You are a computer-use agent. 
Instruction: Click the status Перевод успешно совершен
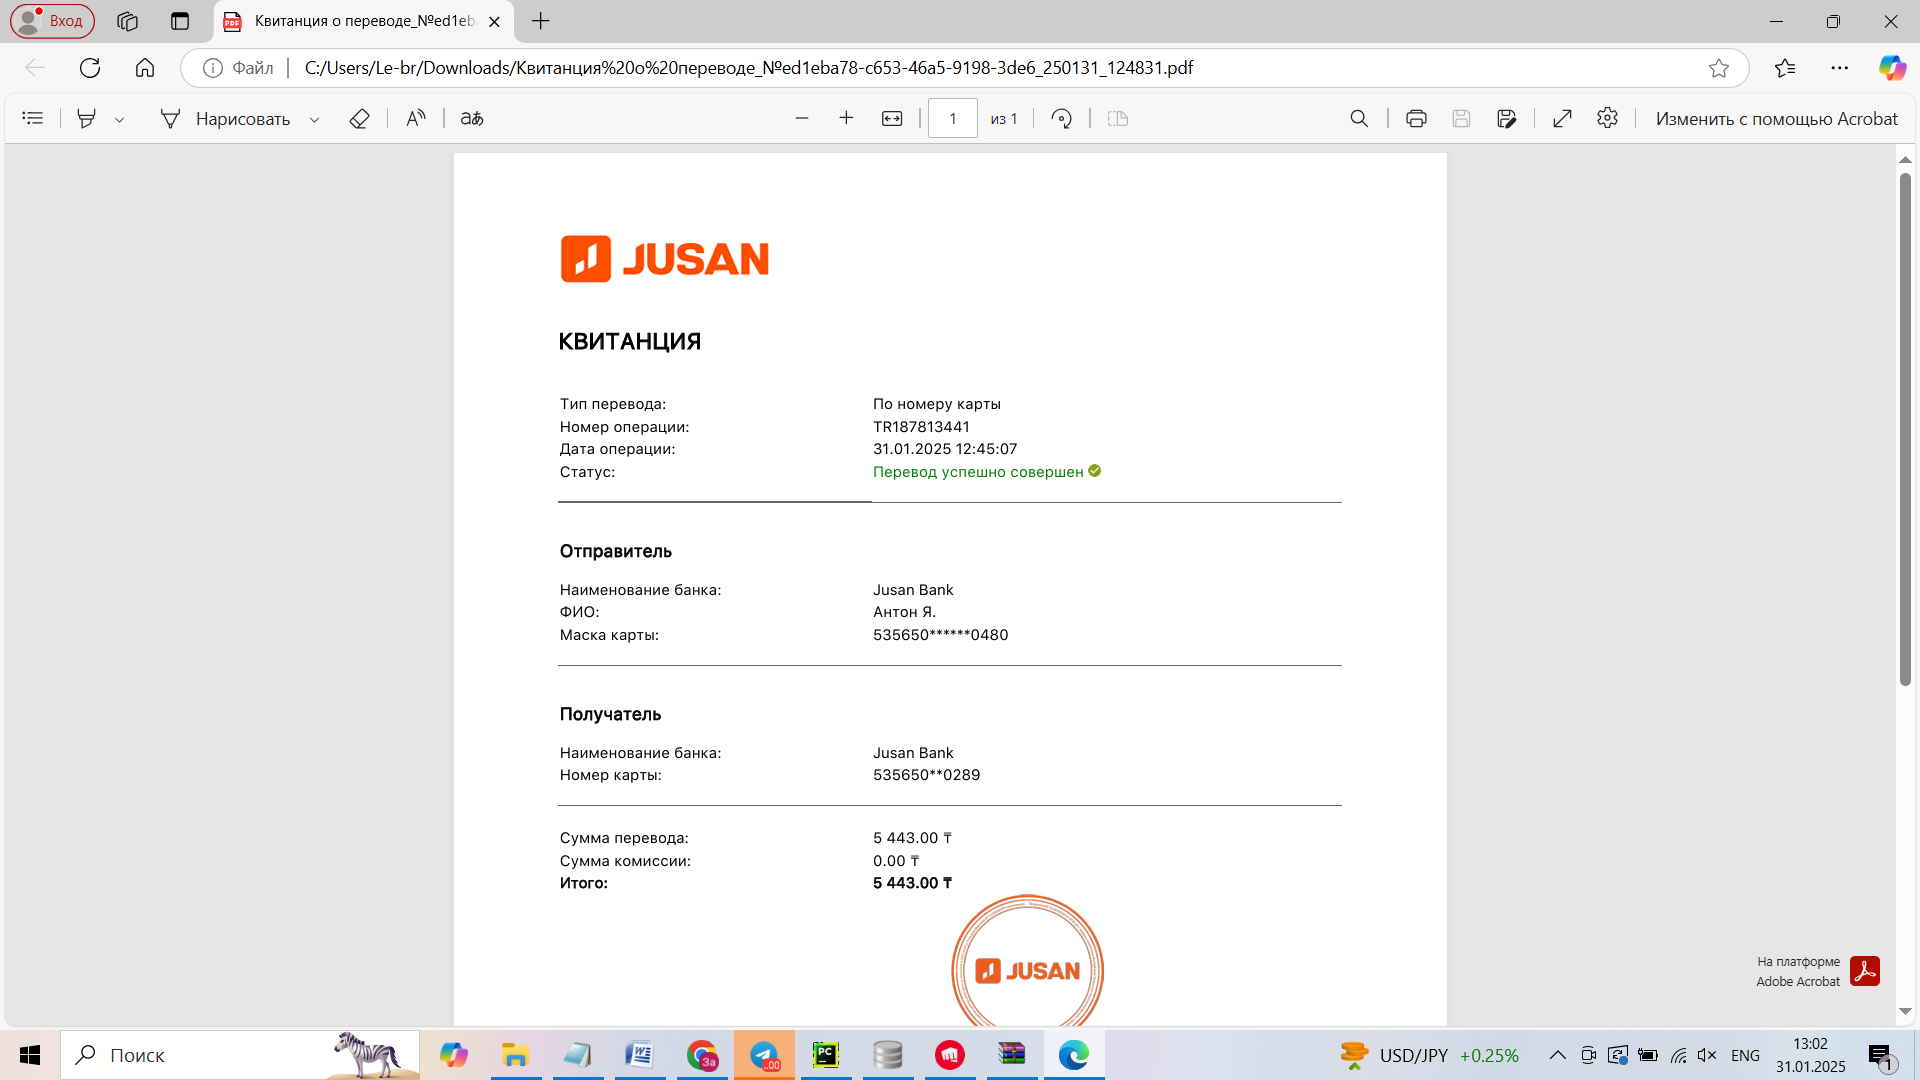[x=978, y=472]
